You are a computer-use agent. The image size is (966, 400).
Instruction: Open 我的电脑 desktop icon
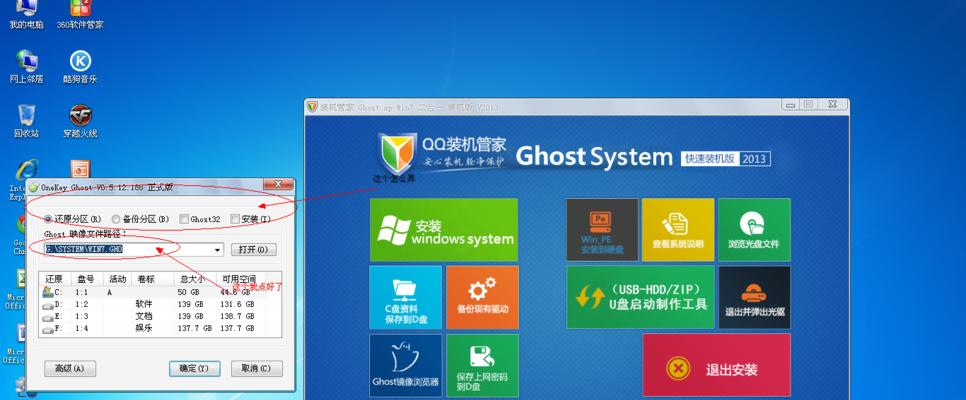[x=26, y=14]
